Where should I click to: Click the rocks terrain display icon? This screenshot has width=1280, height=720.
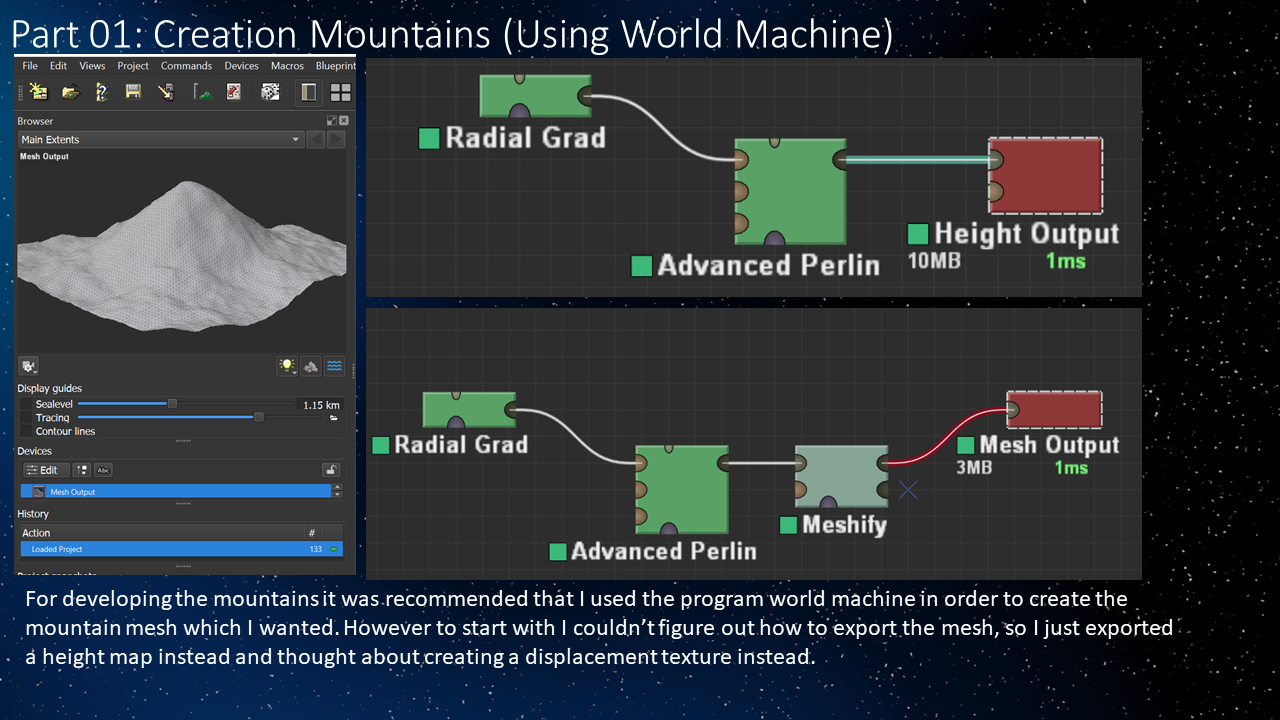pyautogui.click(x=311, y=366)
